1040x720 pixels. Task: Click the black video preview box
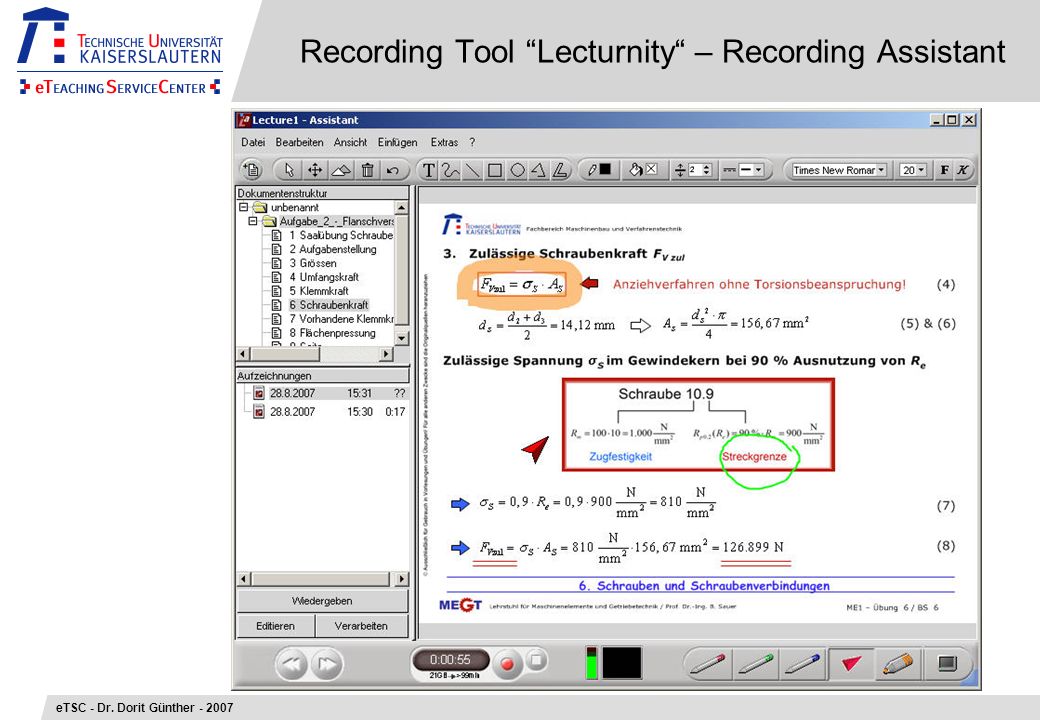[621, 663]
